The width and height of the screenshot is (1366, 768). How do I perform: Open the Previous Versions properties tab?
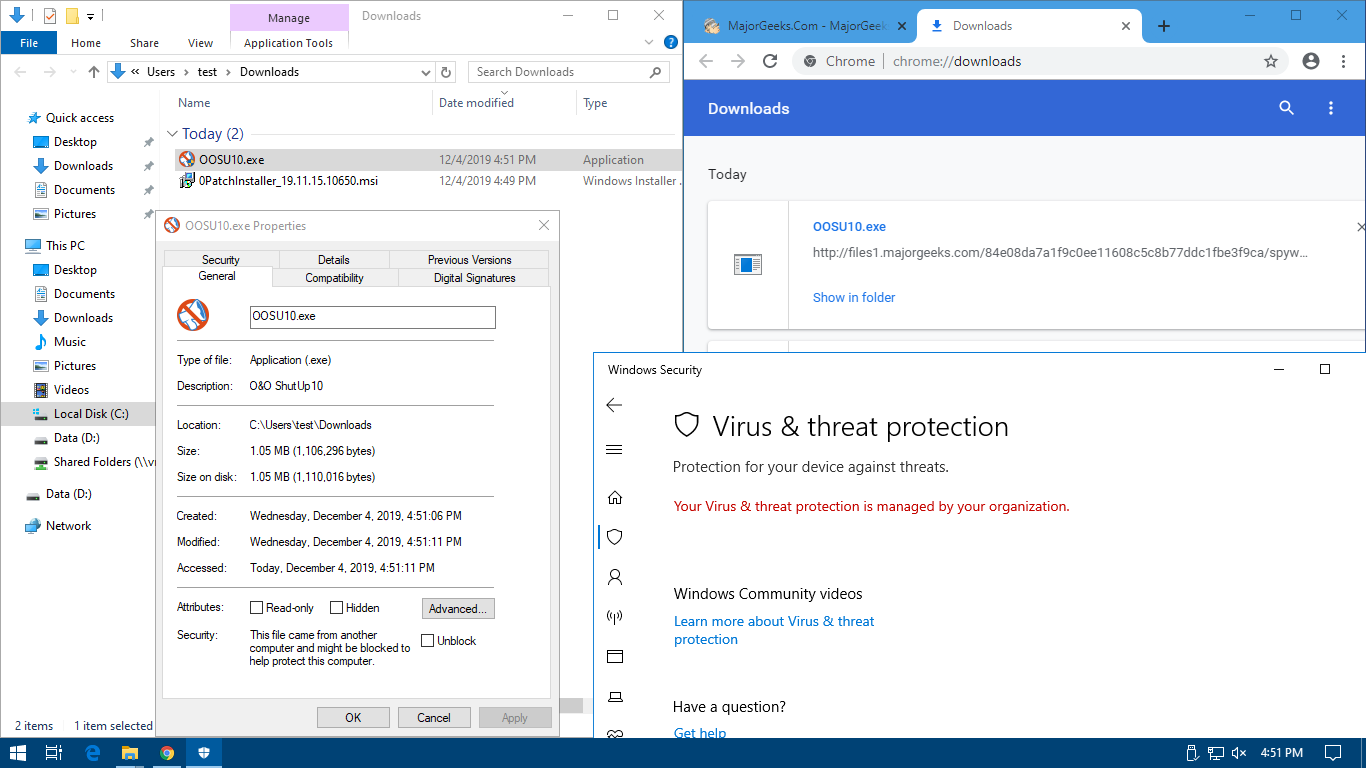[469, 260]
